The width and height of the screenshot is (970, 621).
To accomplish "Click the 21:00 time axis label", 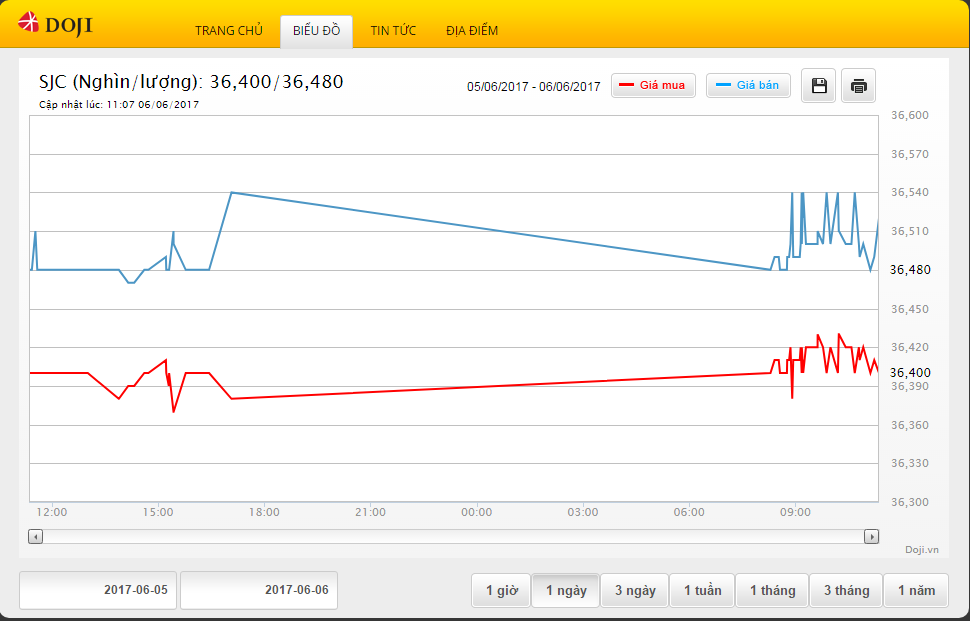I will 370,512.
